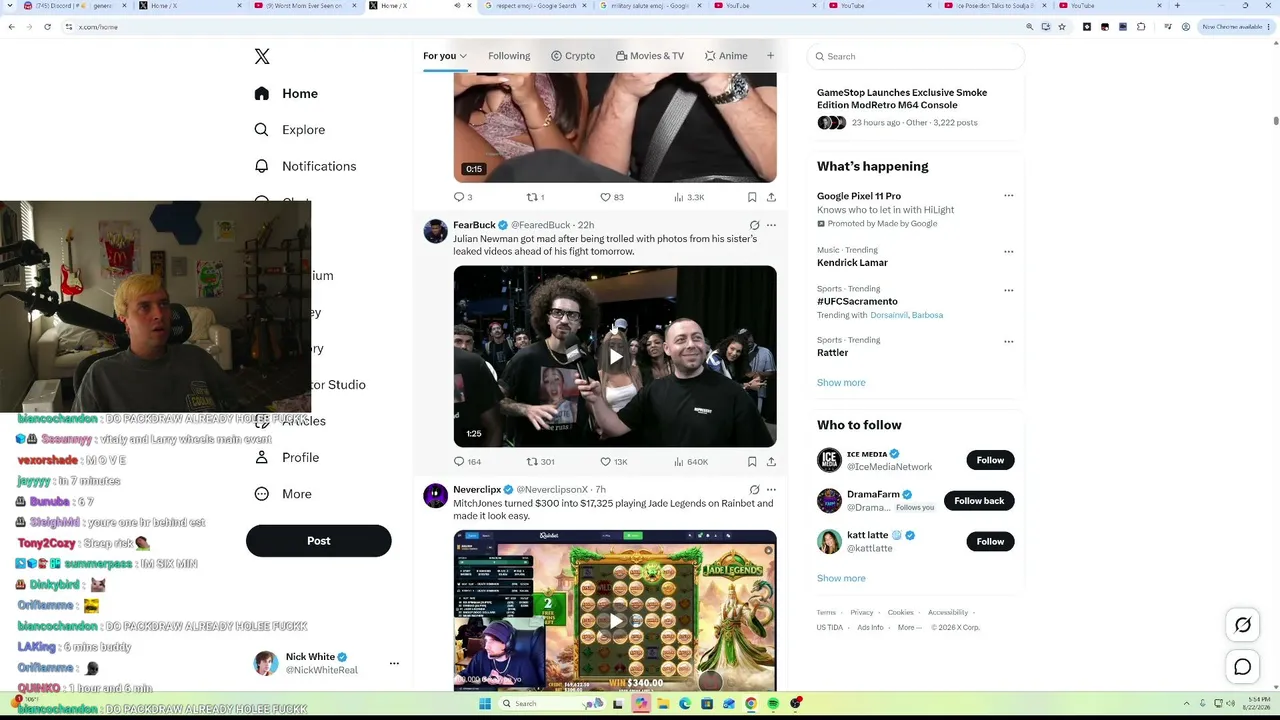
Task: Reload the page in Chrome
Action: pos(47,27)
